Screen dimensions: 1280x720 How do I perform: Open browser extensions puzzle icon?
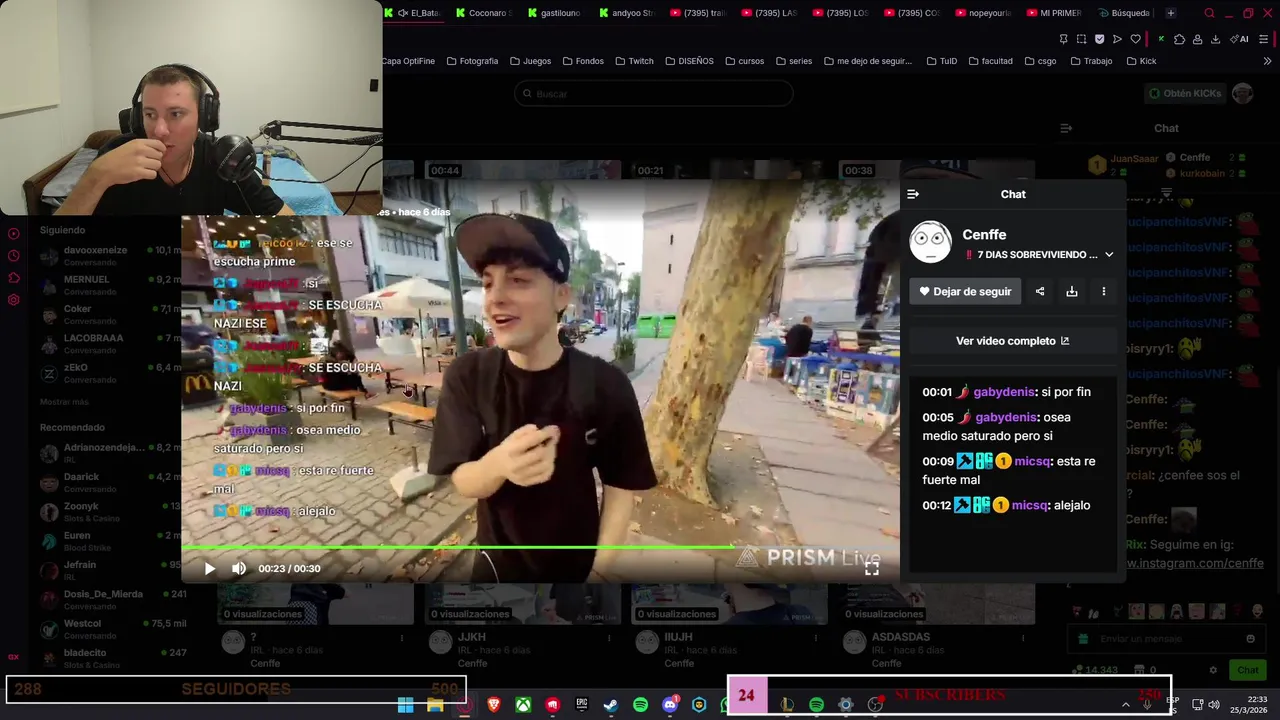[1179, 39]
